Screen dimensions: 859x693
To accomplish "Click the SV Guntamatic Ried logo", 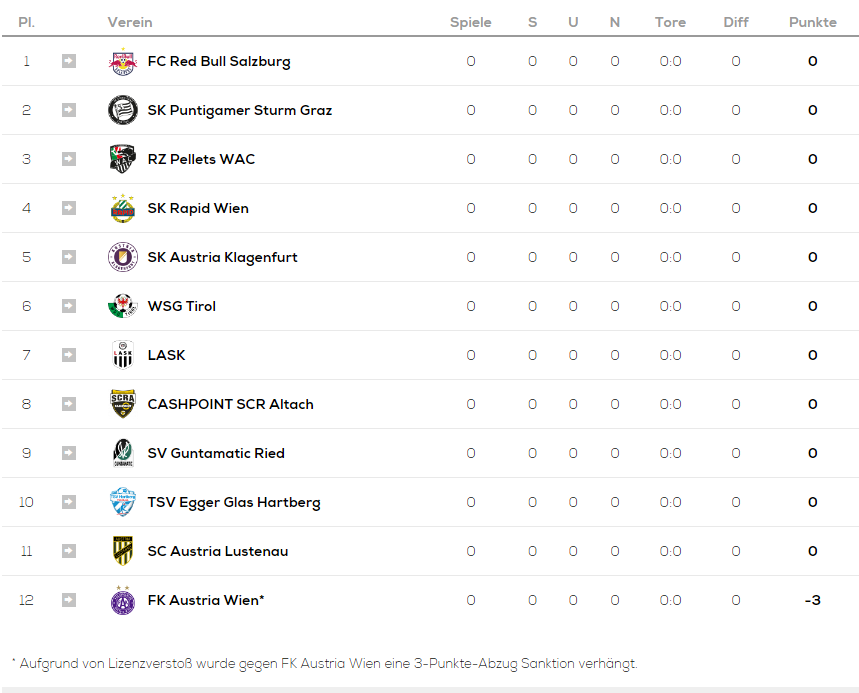I will click(123, 453).
